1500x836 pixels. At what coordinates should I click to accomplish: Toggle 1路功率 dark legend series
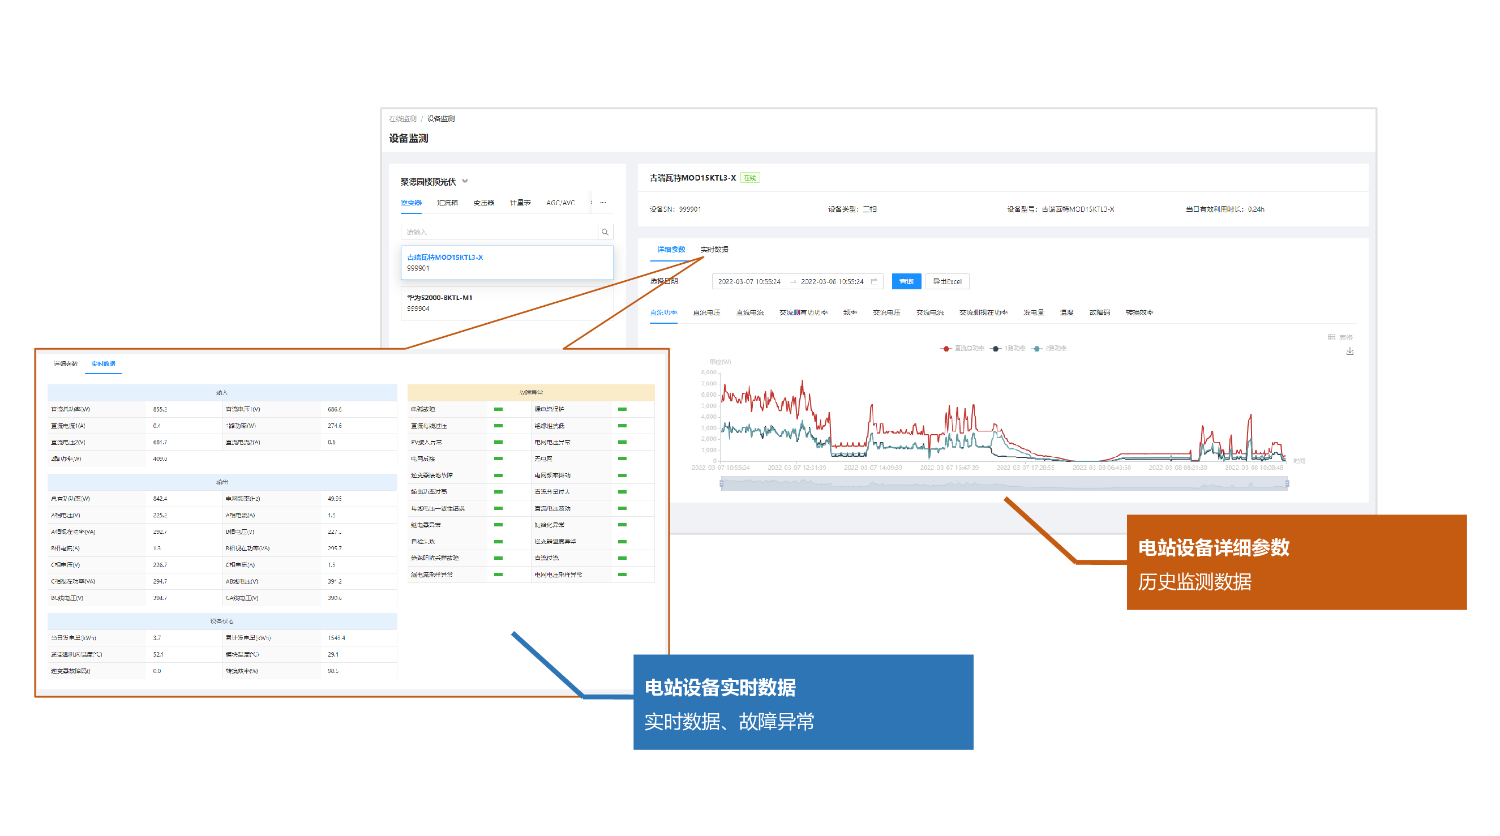(1008, 348)
